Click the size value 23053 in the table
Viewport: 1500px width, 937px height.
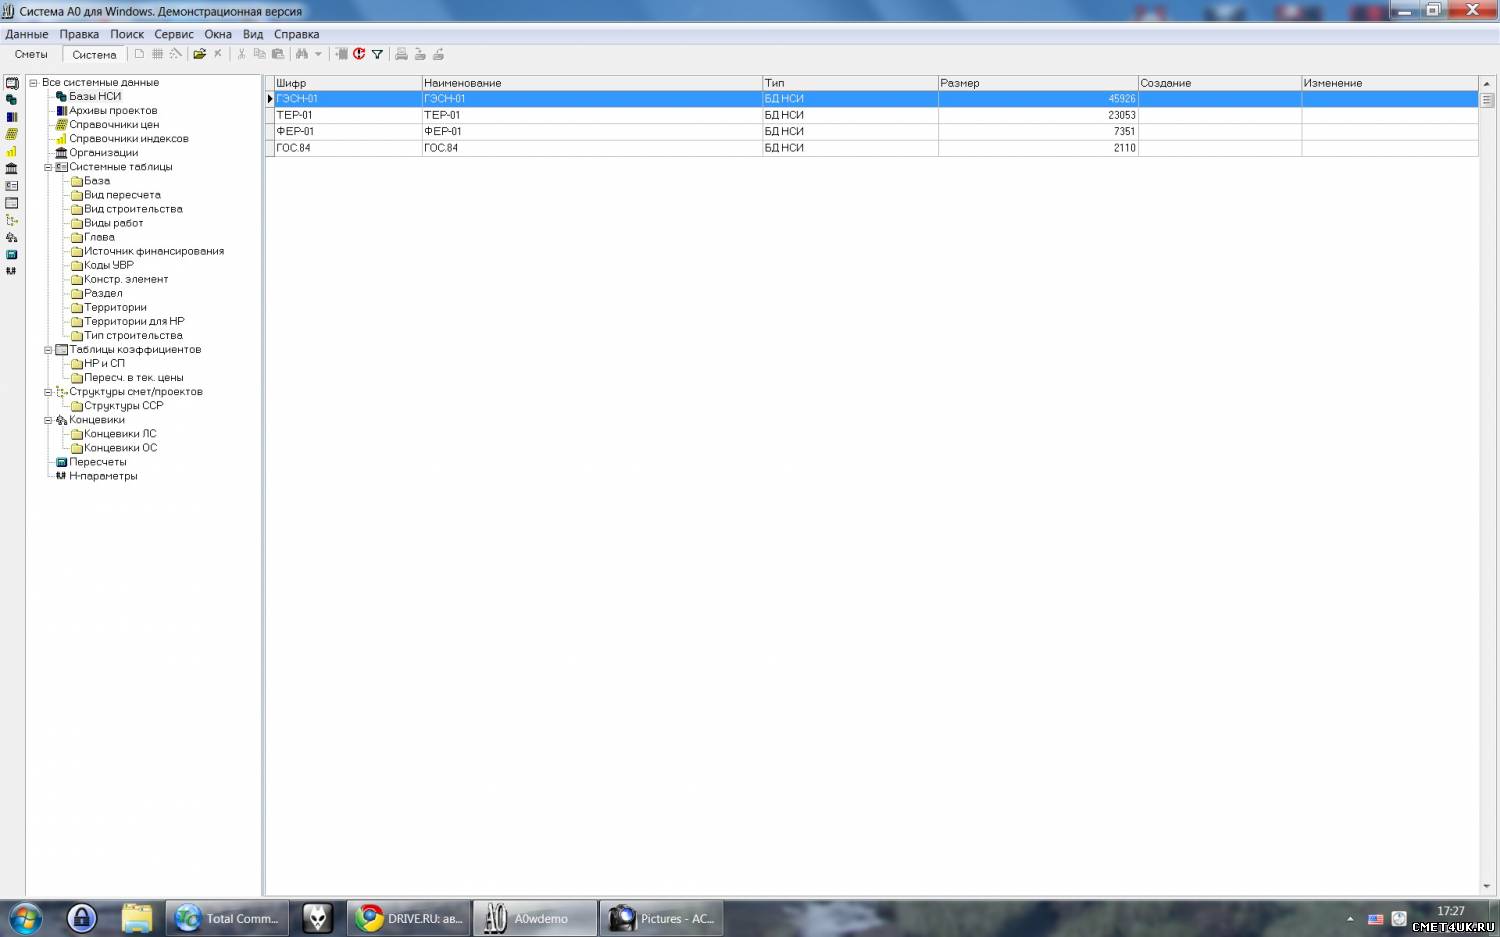pyautogui.click(x=1122, y=115)
